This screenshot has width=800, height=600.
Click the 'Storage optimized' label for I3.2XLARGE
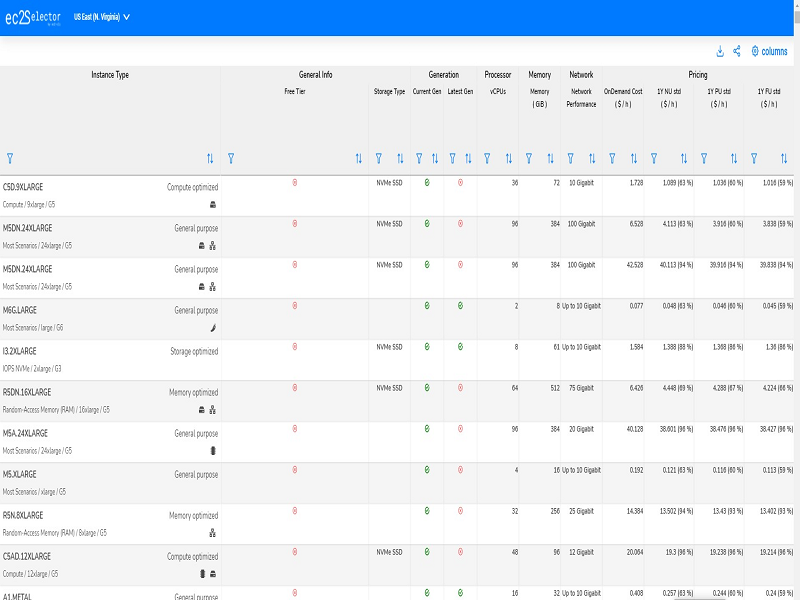194,352
